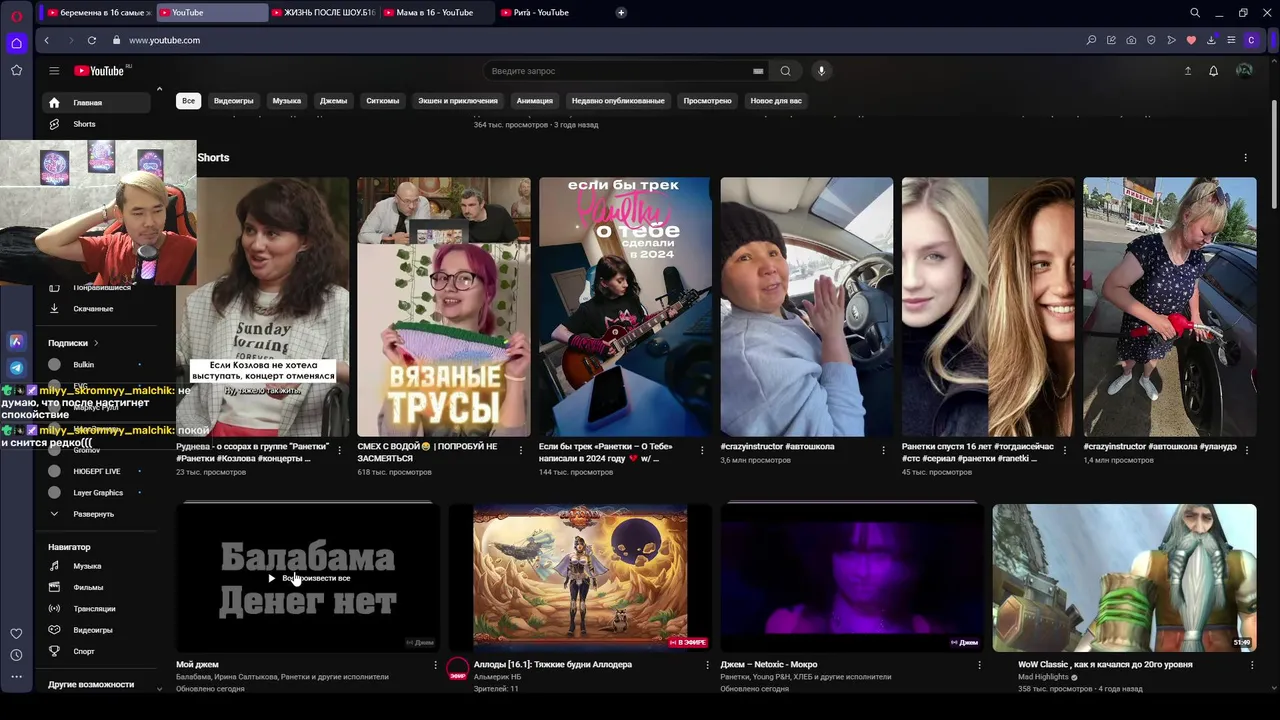Switch to Рита - YouTube tab

pos(548,13)
